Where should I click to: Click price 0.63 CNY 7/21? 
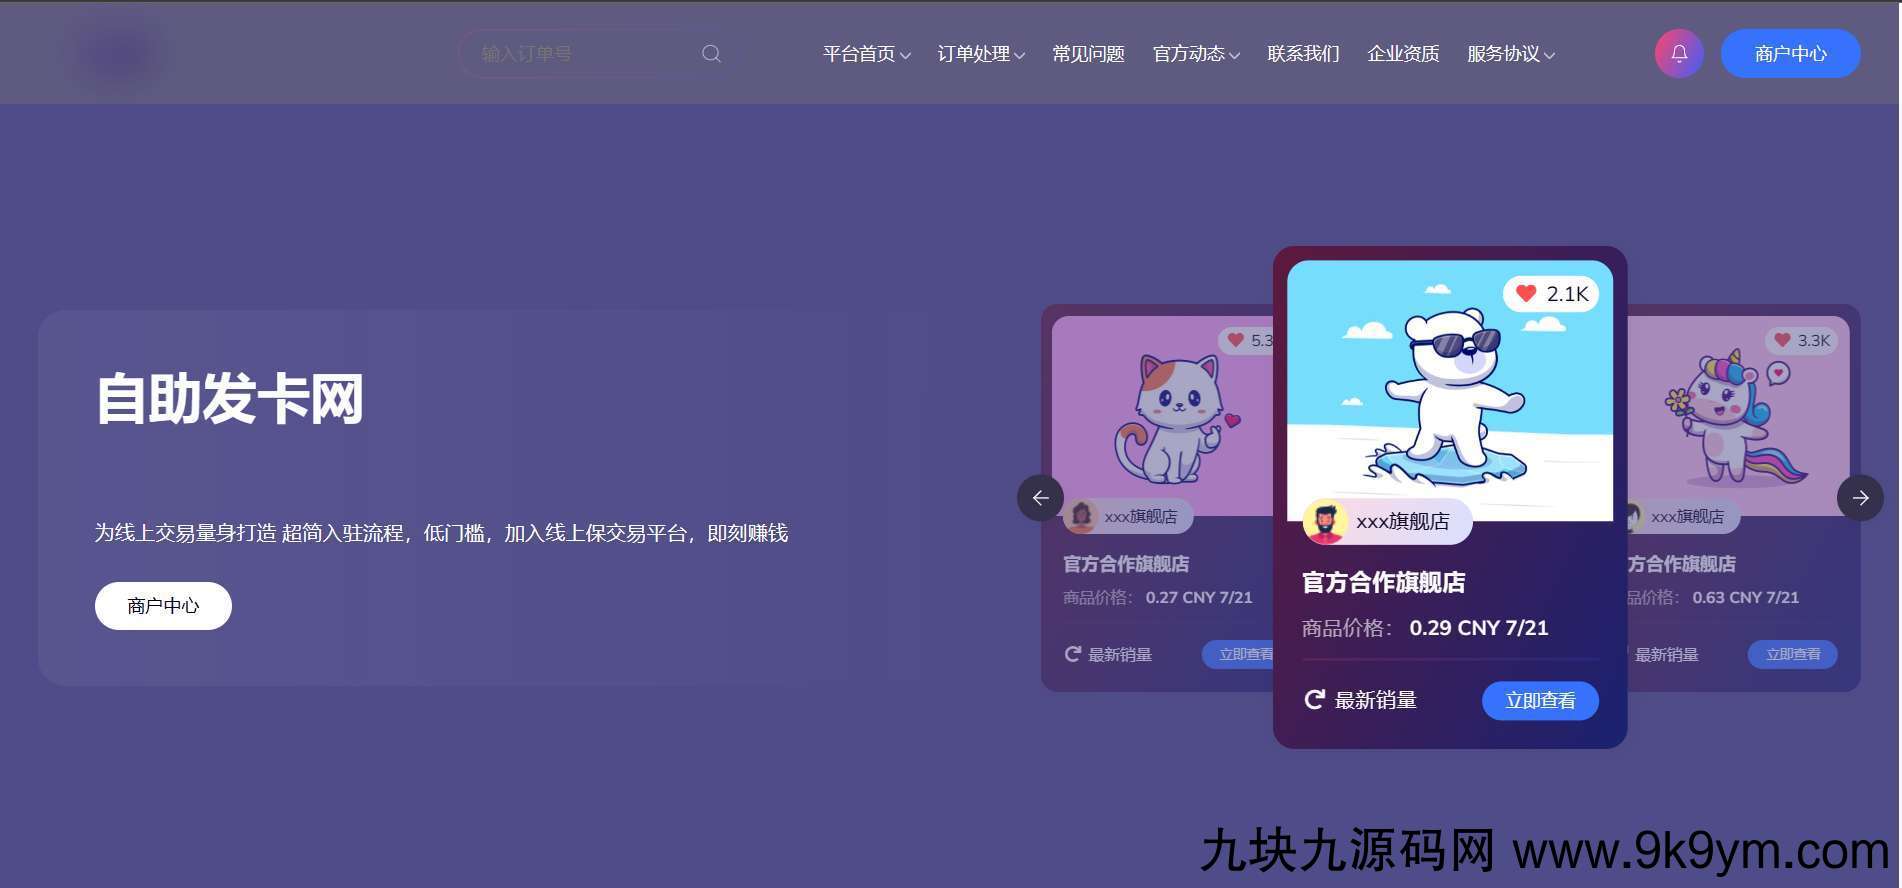pos(1745,597)
